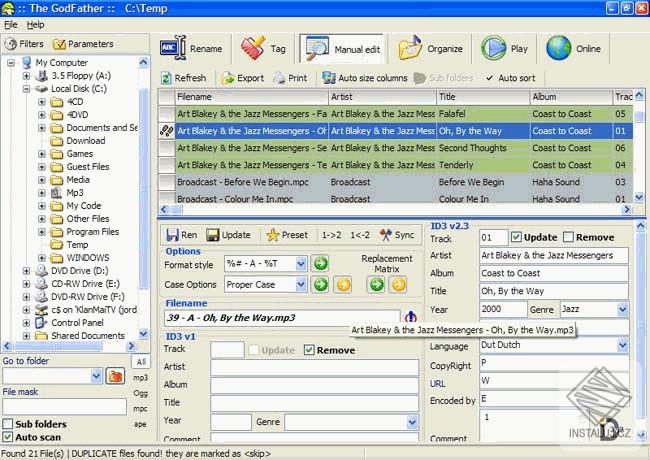Tick the row checkbox for Falafel
The width and height of the screenshot is (650, 460).
coord(167,114)
